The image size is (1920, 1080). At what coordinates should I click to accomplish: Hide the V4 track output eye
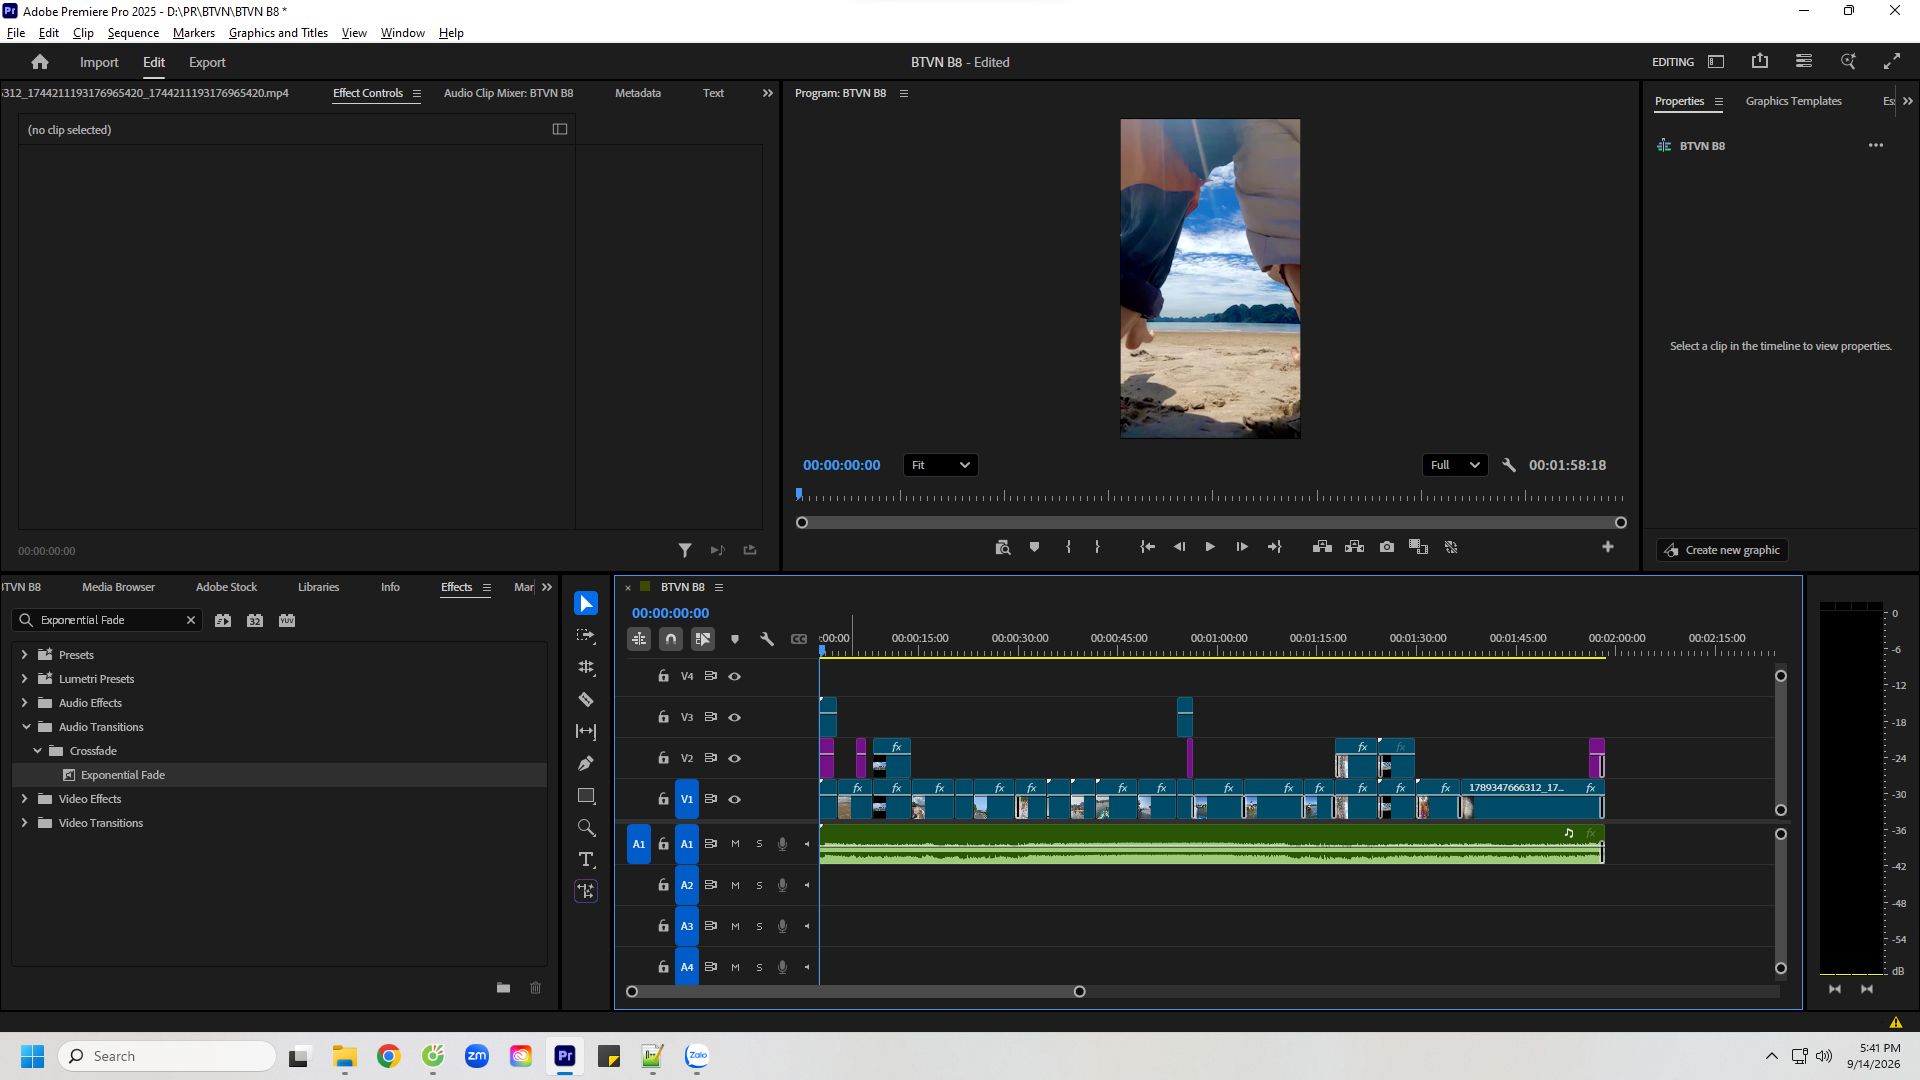[x=735, y=677]
